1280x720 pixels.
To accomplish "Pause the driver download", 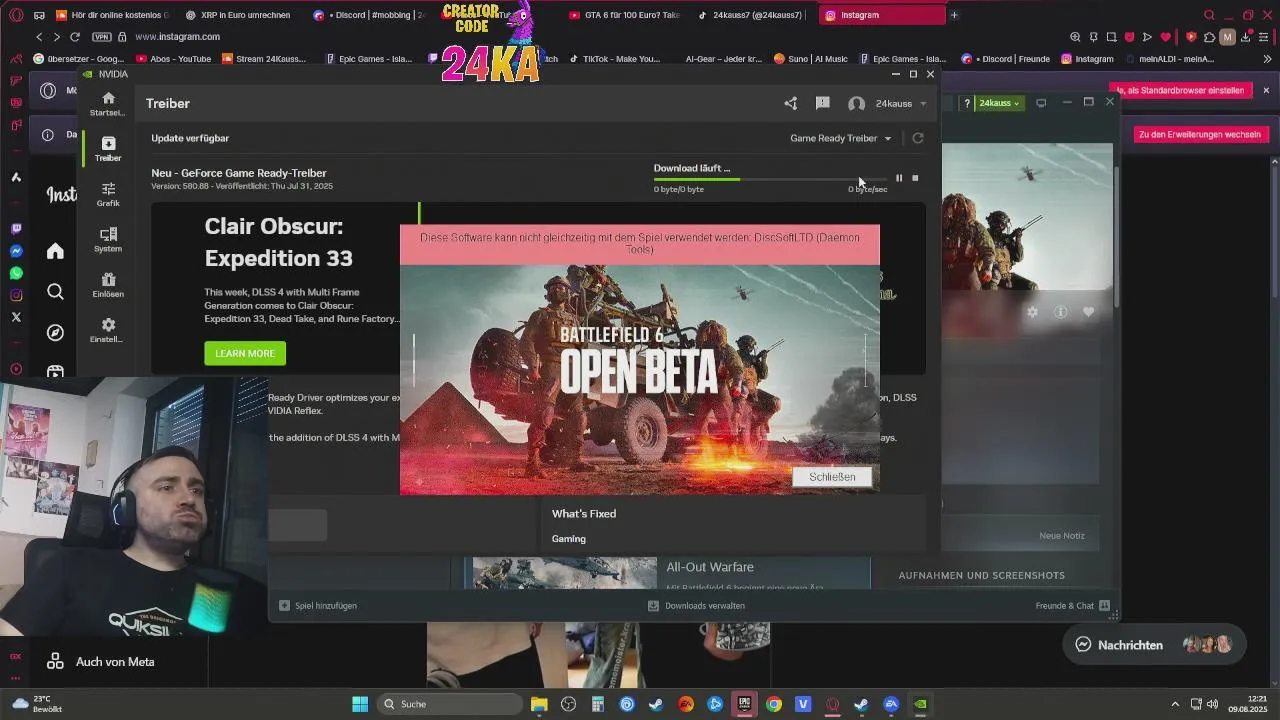I will click(x=898, y=178).
